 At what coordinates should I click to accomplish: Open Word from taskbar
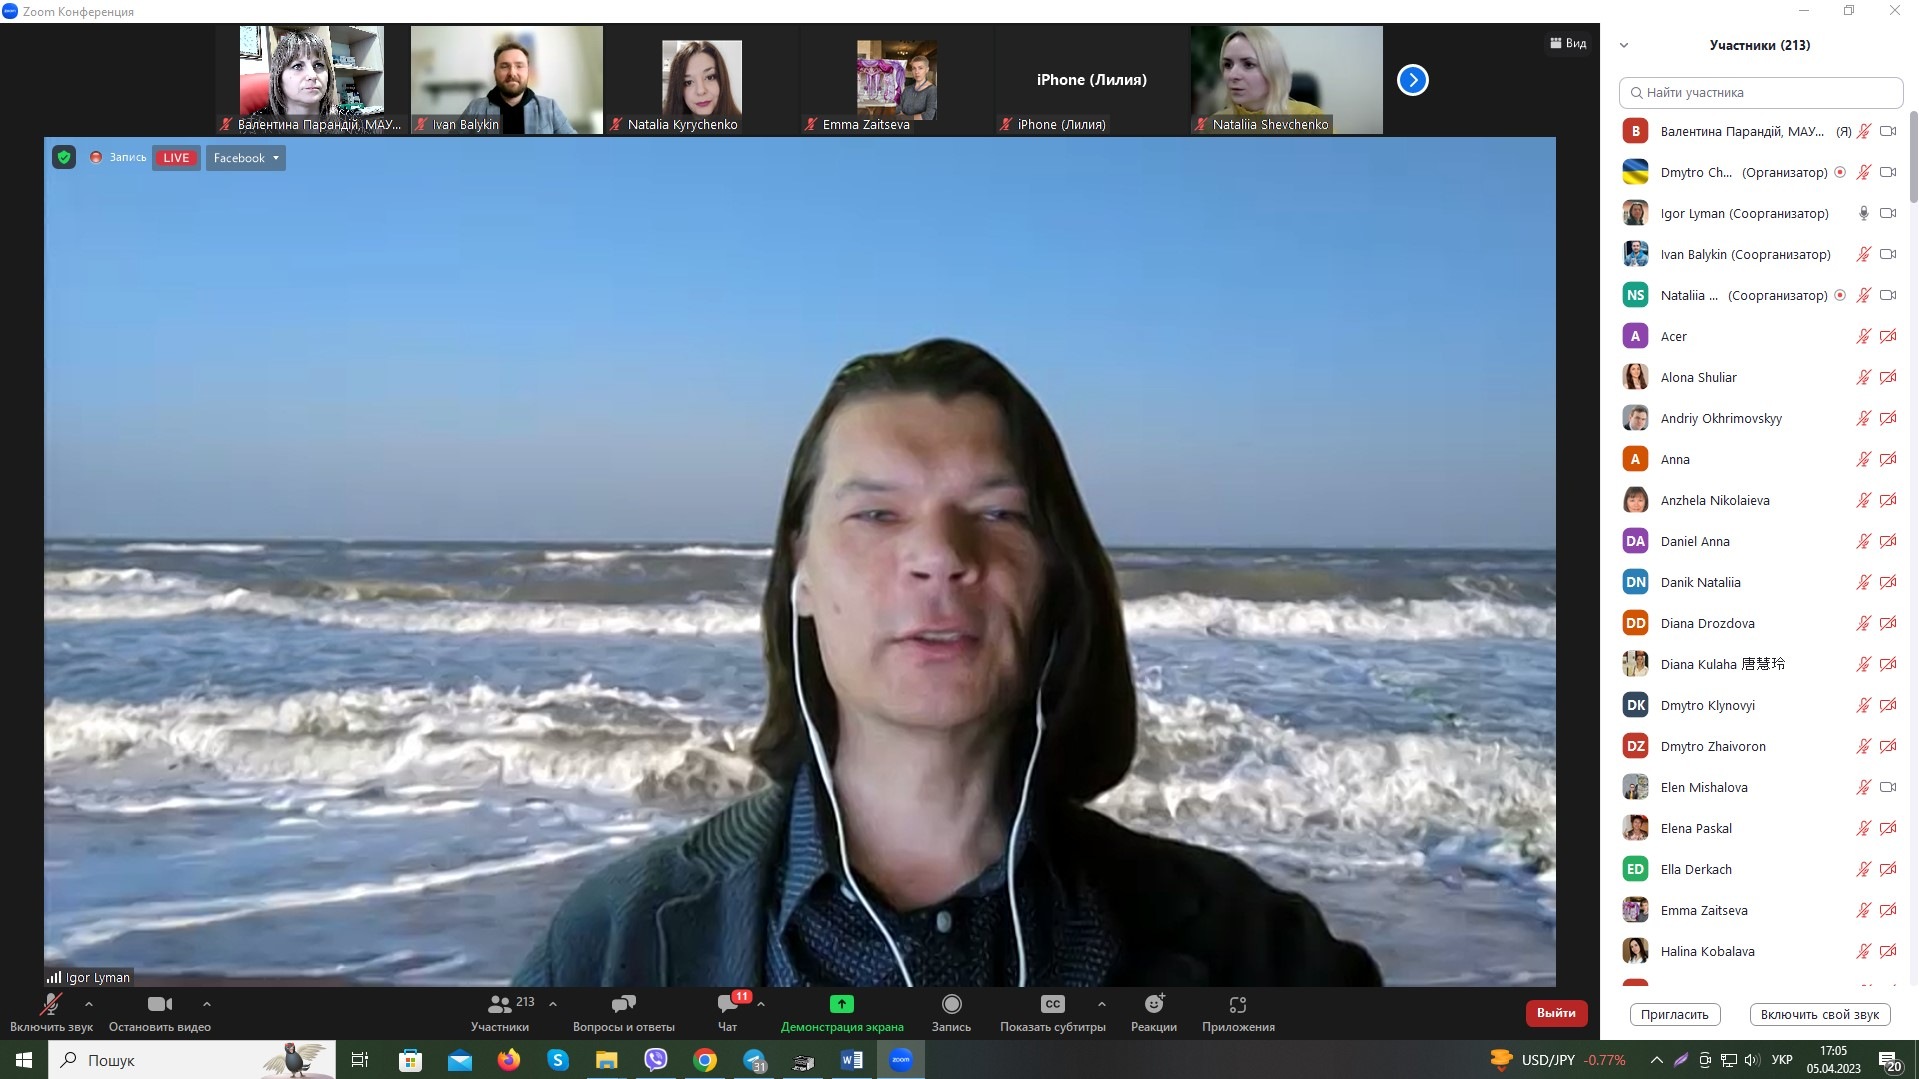pyautogui.click(x=852, y=1060)
